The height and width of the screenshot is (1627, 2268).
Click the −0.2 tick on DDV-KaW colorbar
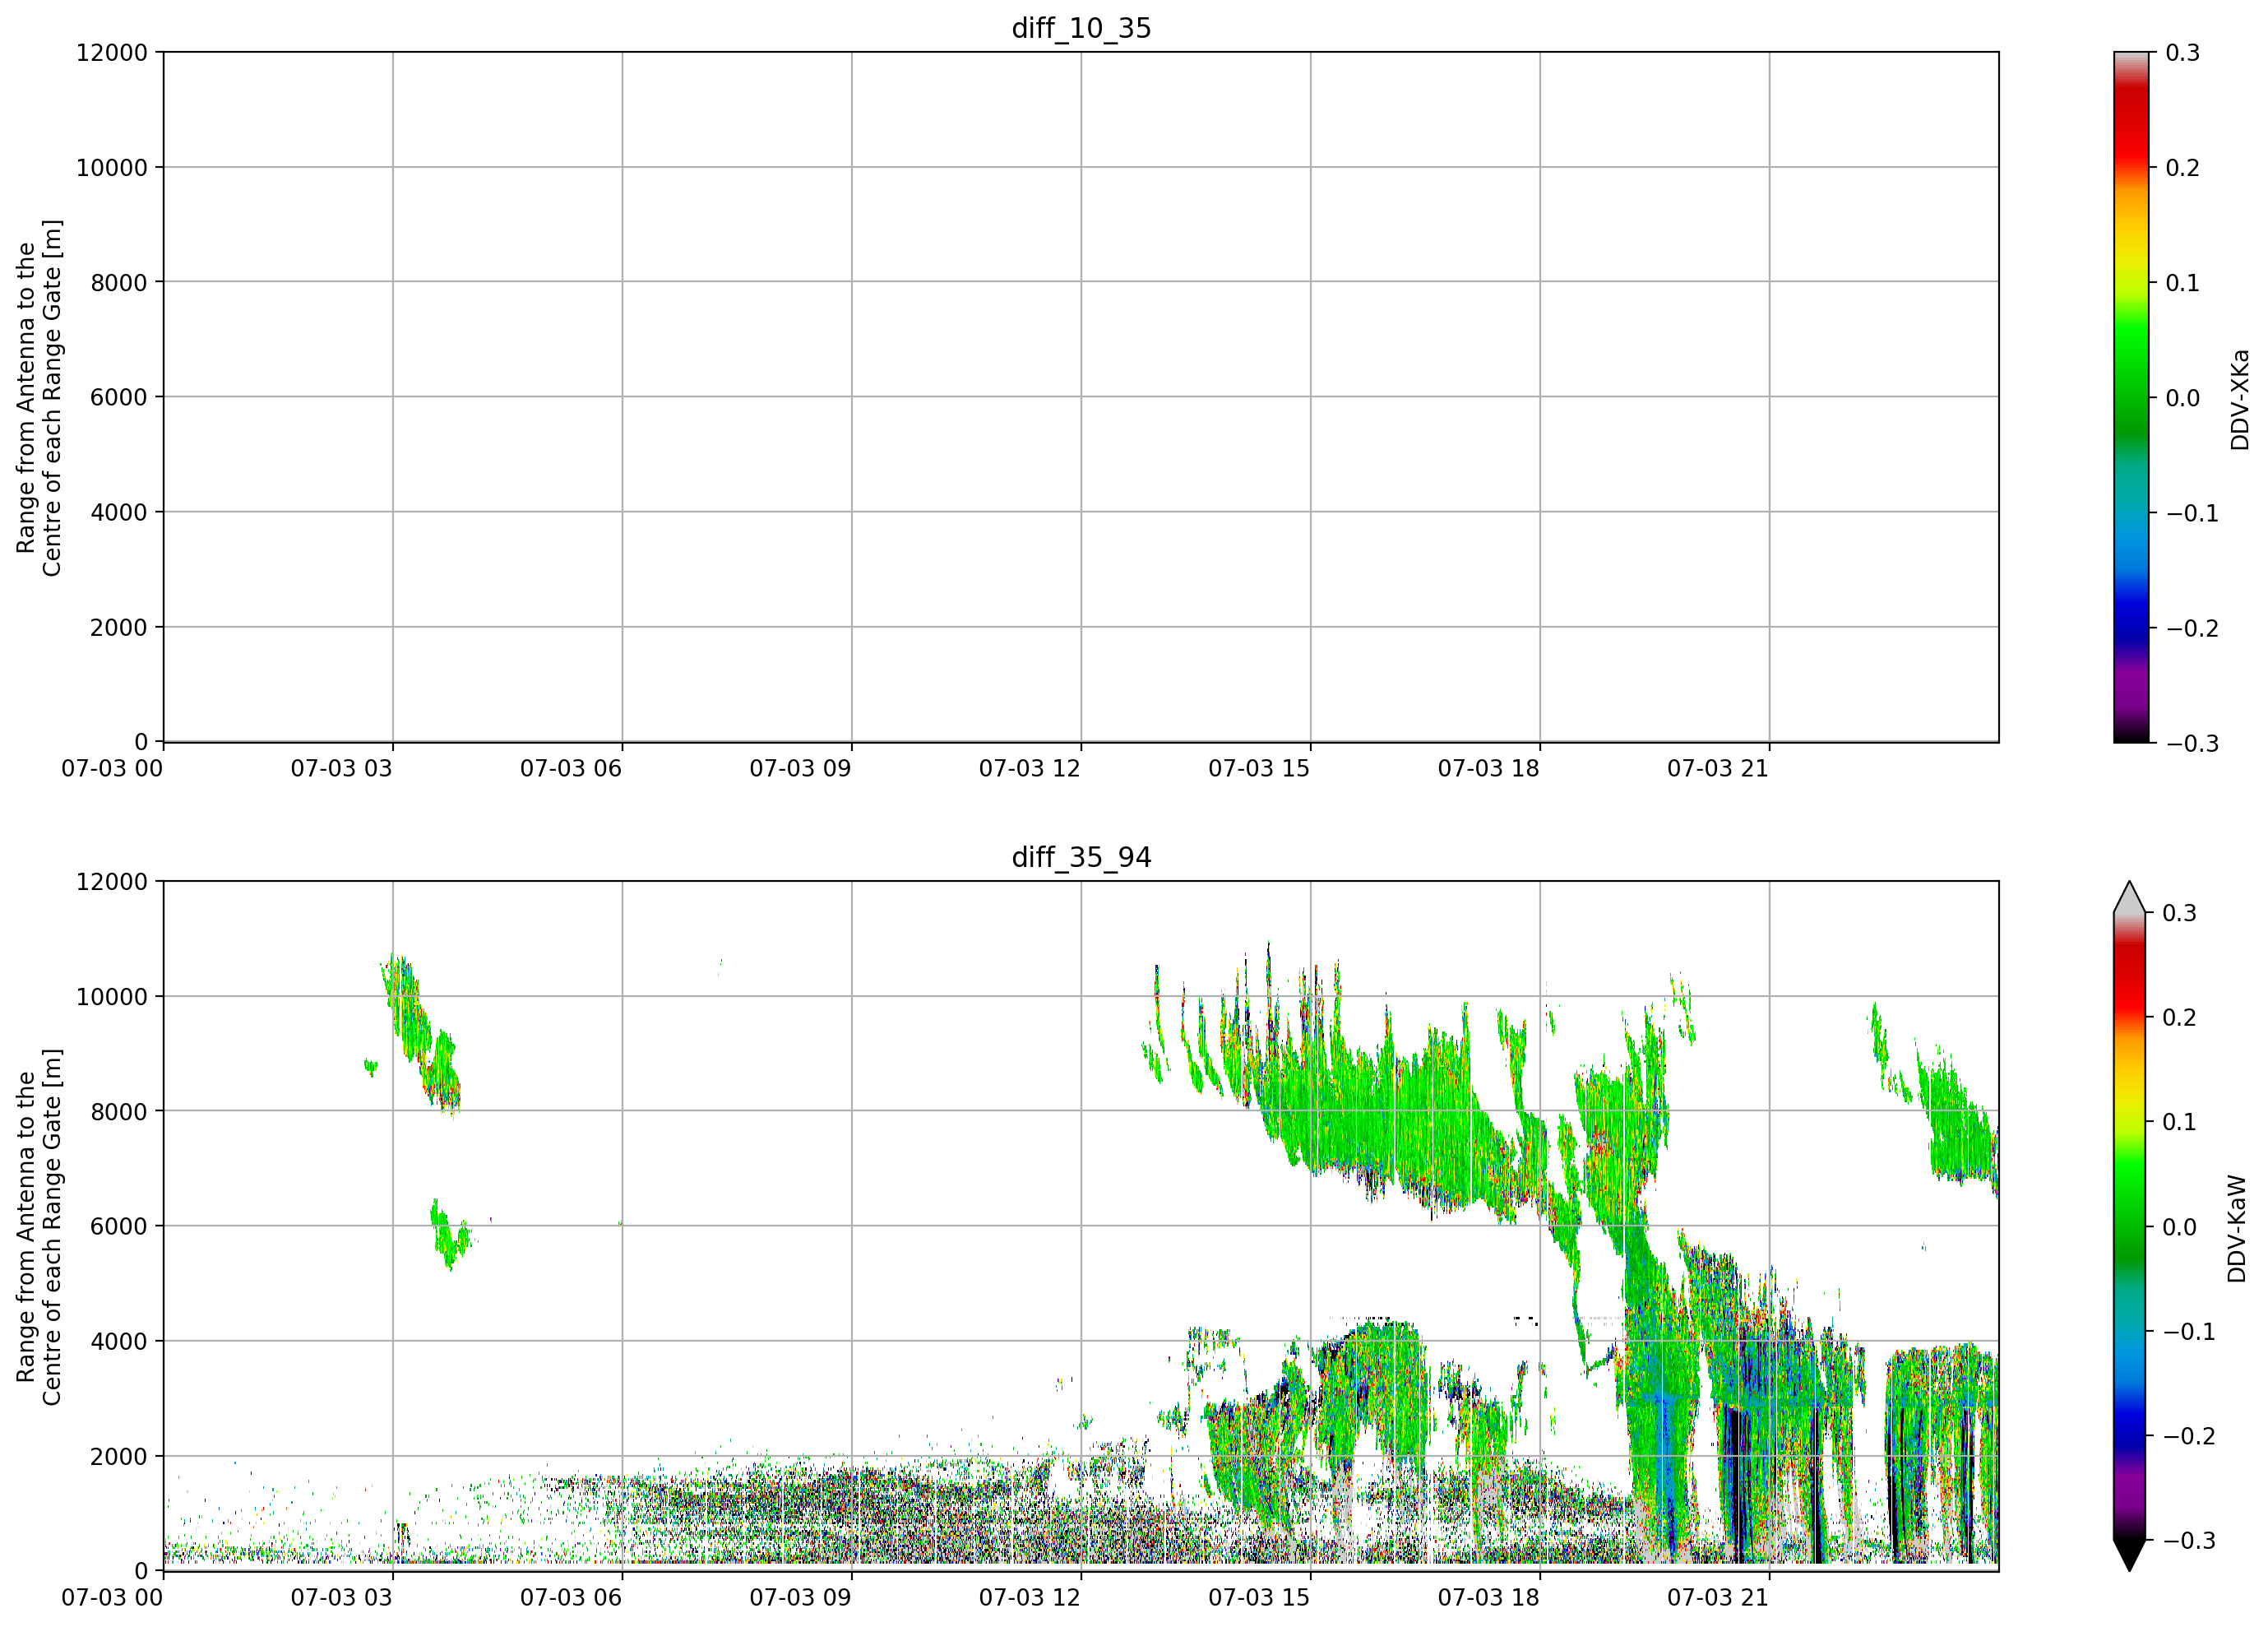tap(2190, 1435)
